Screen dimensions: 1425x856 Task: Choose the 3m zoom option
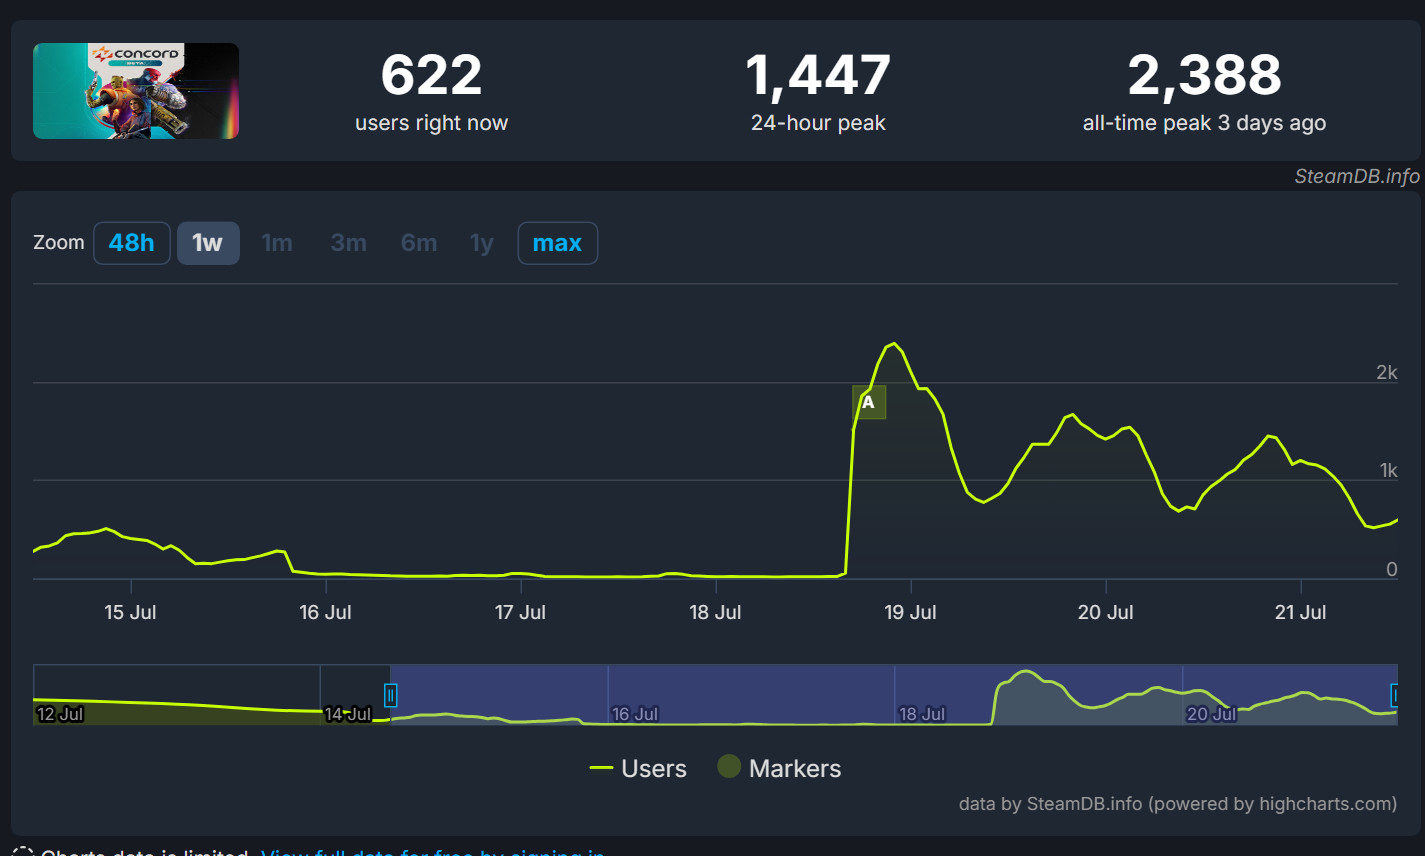(x=349, y=243)
